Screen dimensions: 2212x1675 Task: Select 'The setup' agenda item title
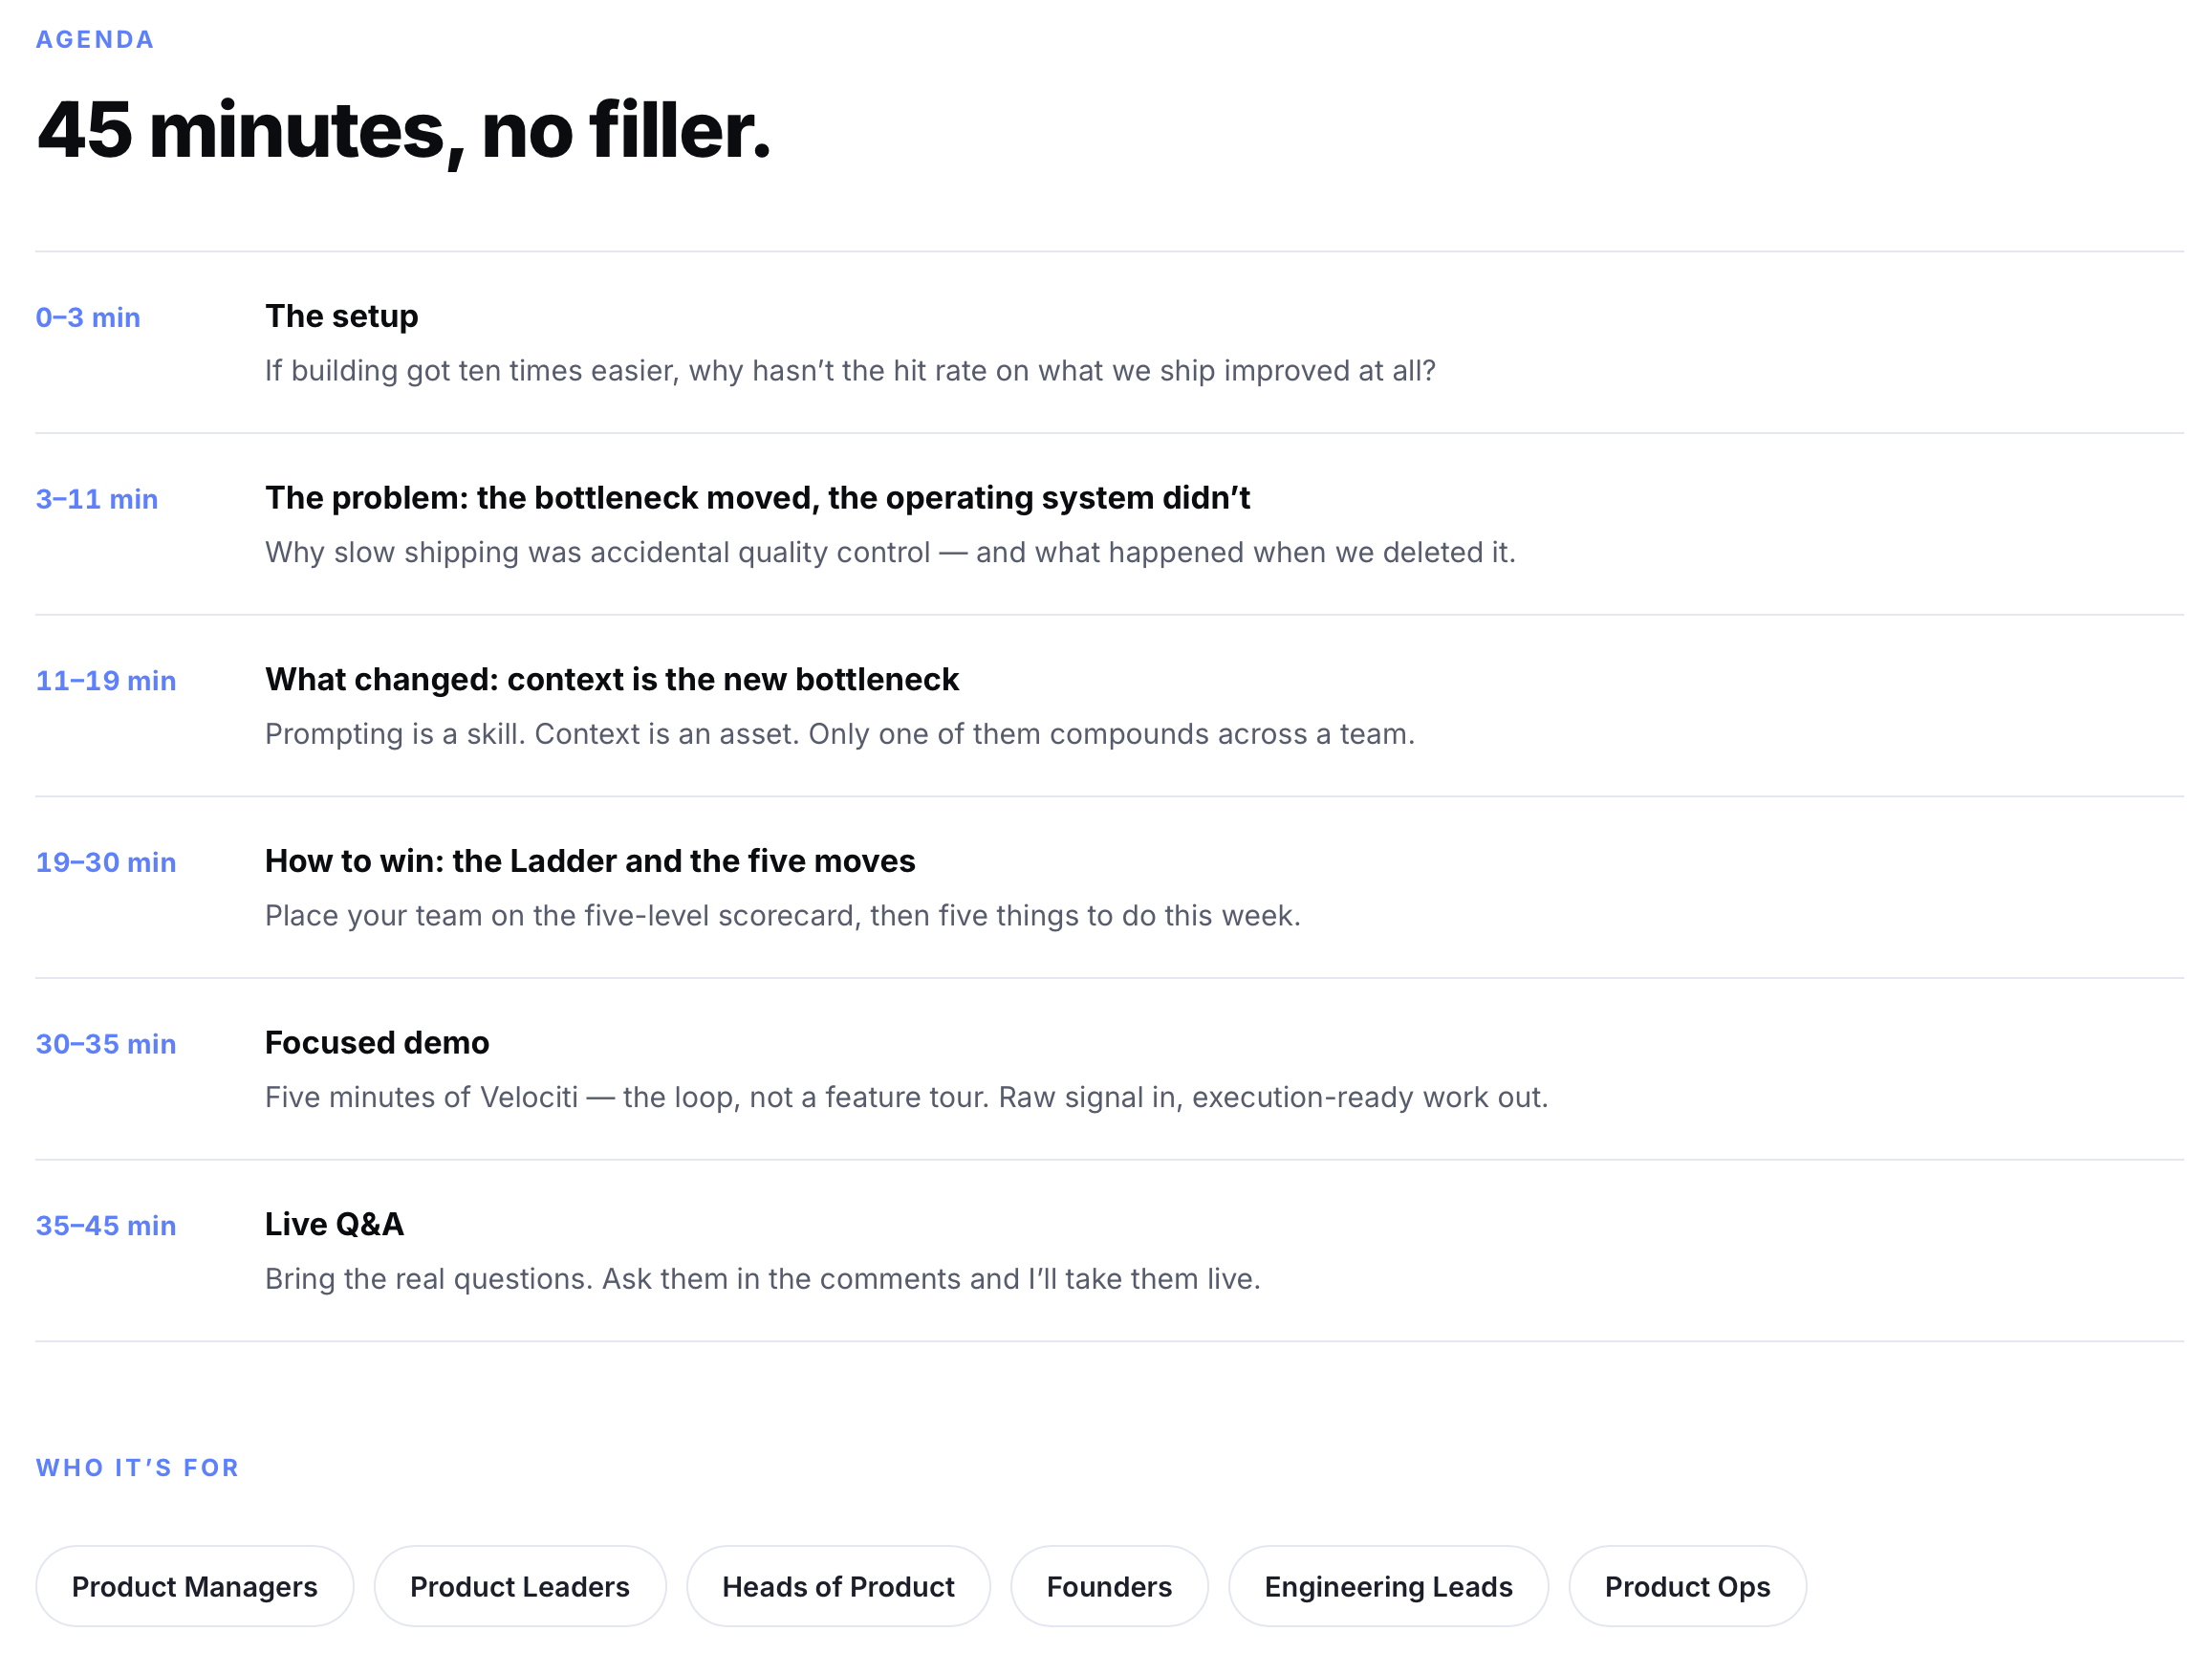[x=341, y=316]
